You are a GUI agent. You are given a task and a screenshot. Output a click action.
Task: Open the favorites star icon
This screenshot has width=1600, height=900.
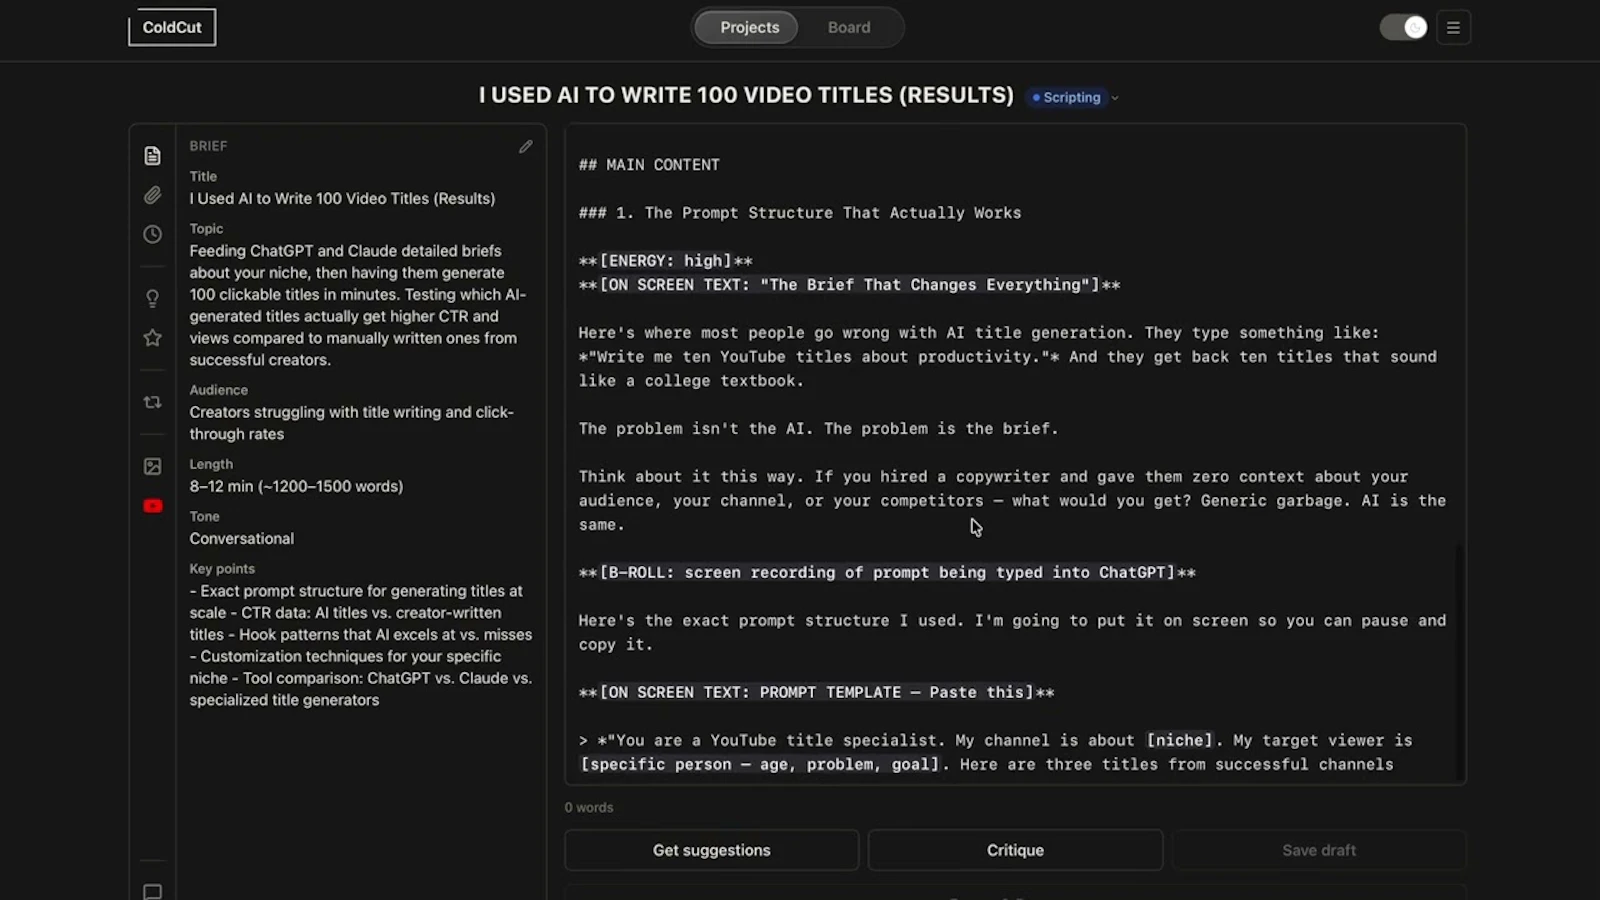pos(152,338)
